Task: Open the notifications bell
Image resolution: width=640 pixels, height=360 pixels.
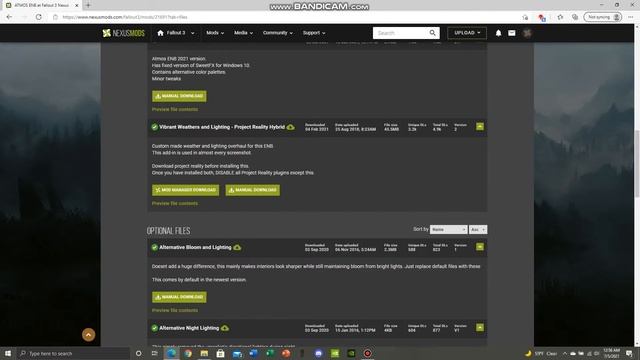Action: (x=498, y=33)
